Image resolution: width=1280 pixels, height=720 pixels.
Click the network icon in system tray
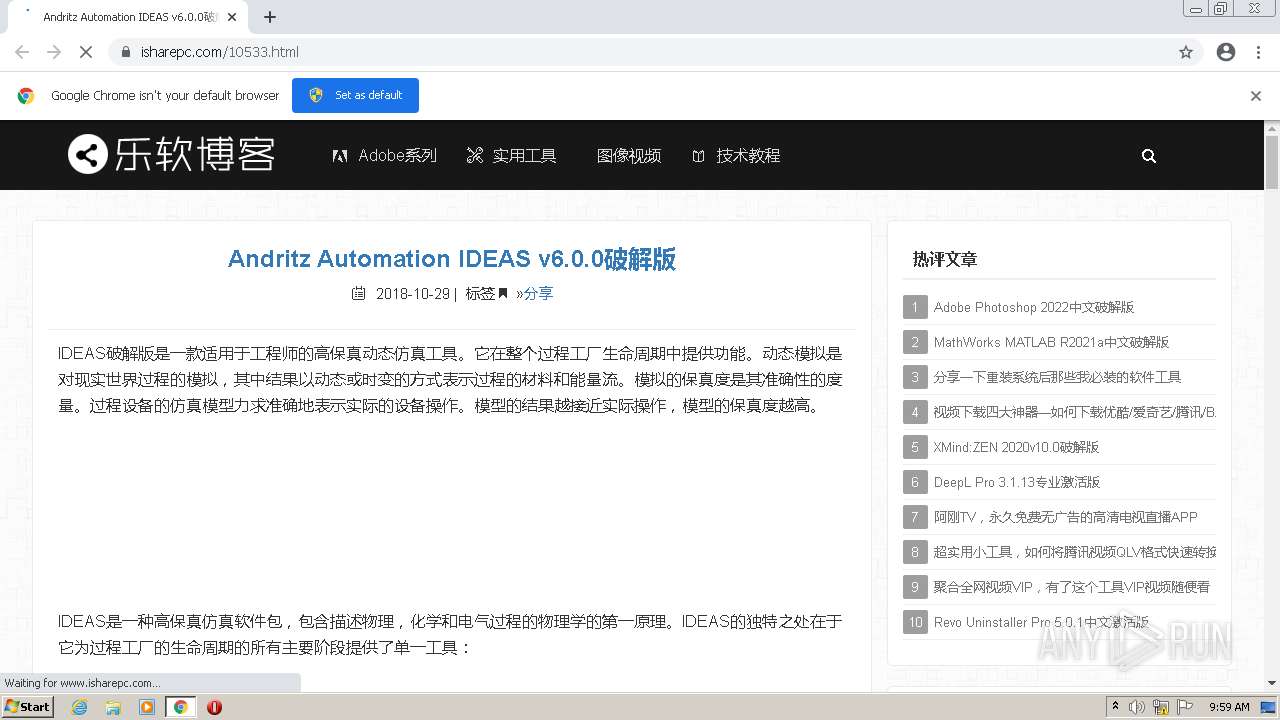[x=1162, y=707]
